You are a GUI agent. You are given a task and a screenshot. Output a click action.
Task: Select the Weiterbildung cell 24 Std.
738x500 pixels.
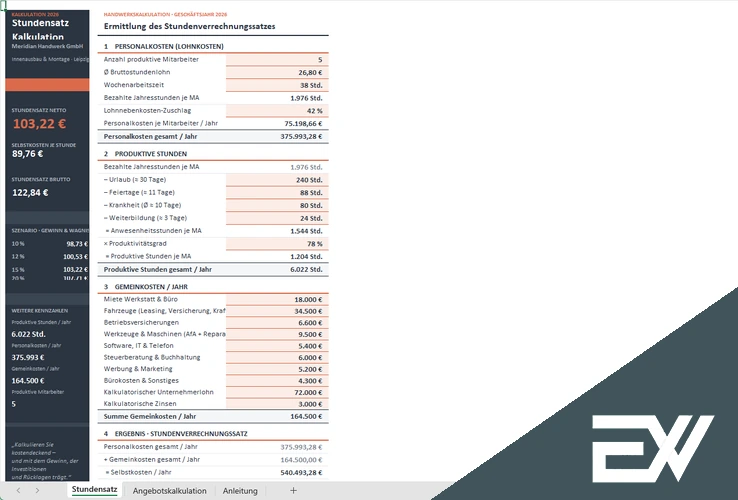pyautogui.click(x=277, y=218)
